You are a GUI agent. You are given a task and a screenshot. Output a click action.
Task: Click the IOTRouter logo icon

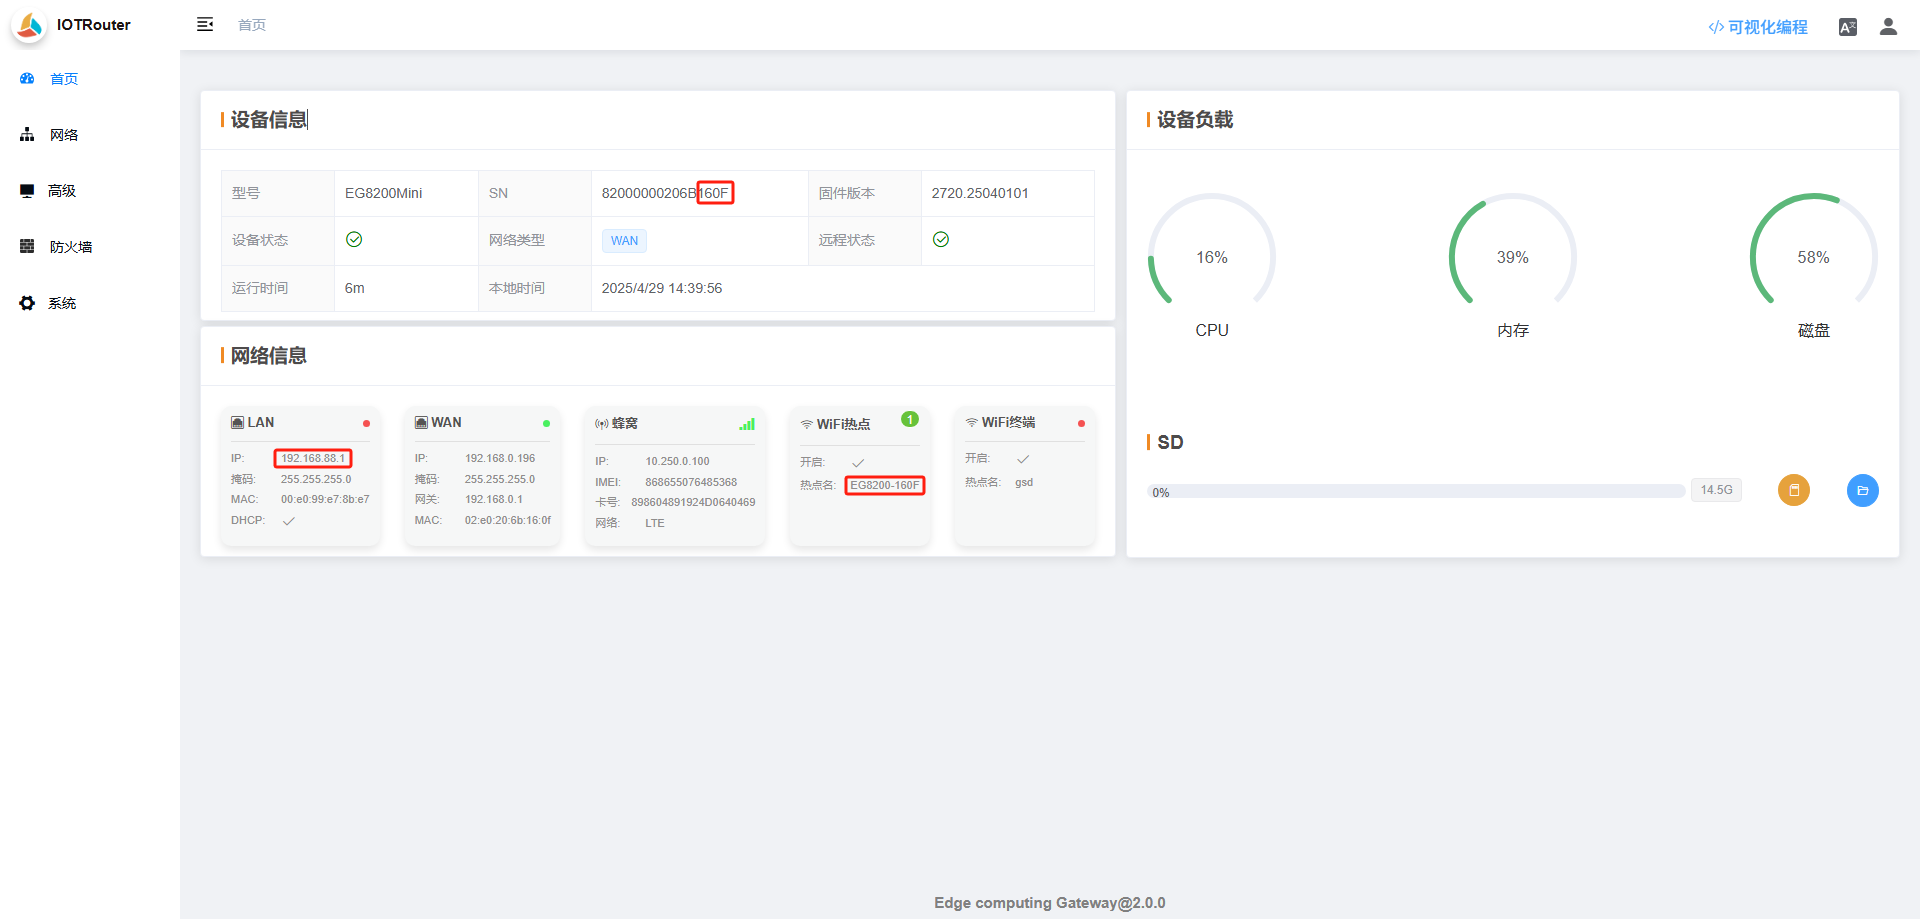[30, 26]
